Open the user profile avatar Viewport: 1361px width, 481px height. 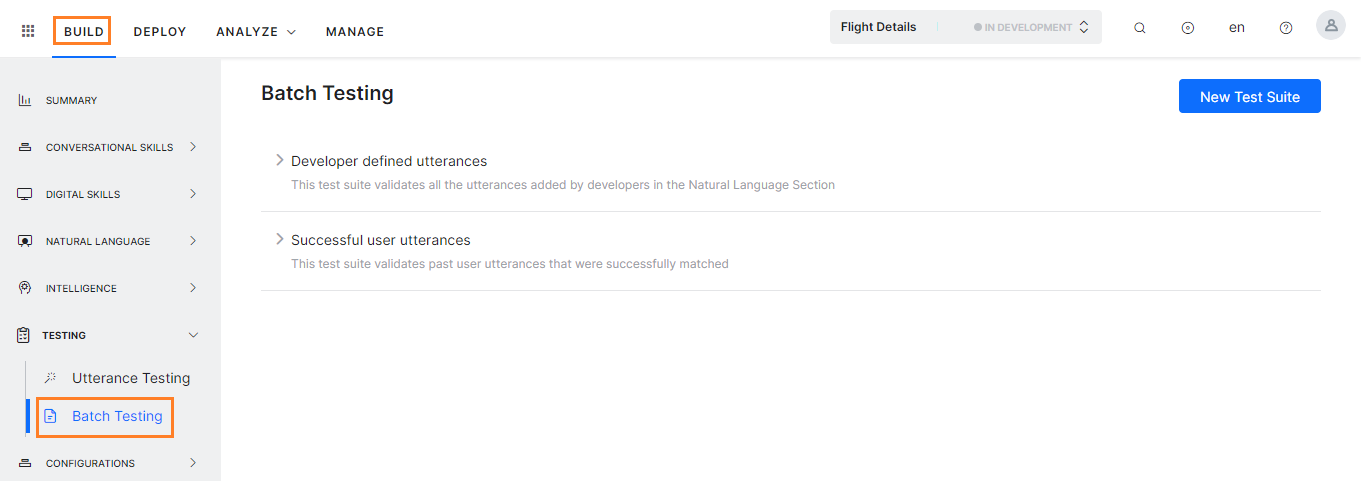tap(1331, 26)
